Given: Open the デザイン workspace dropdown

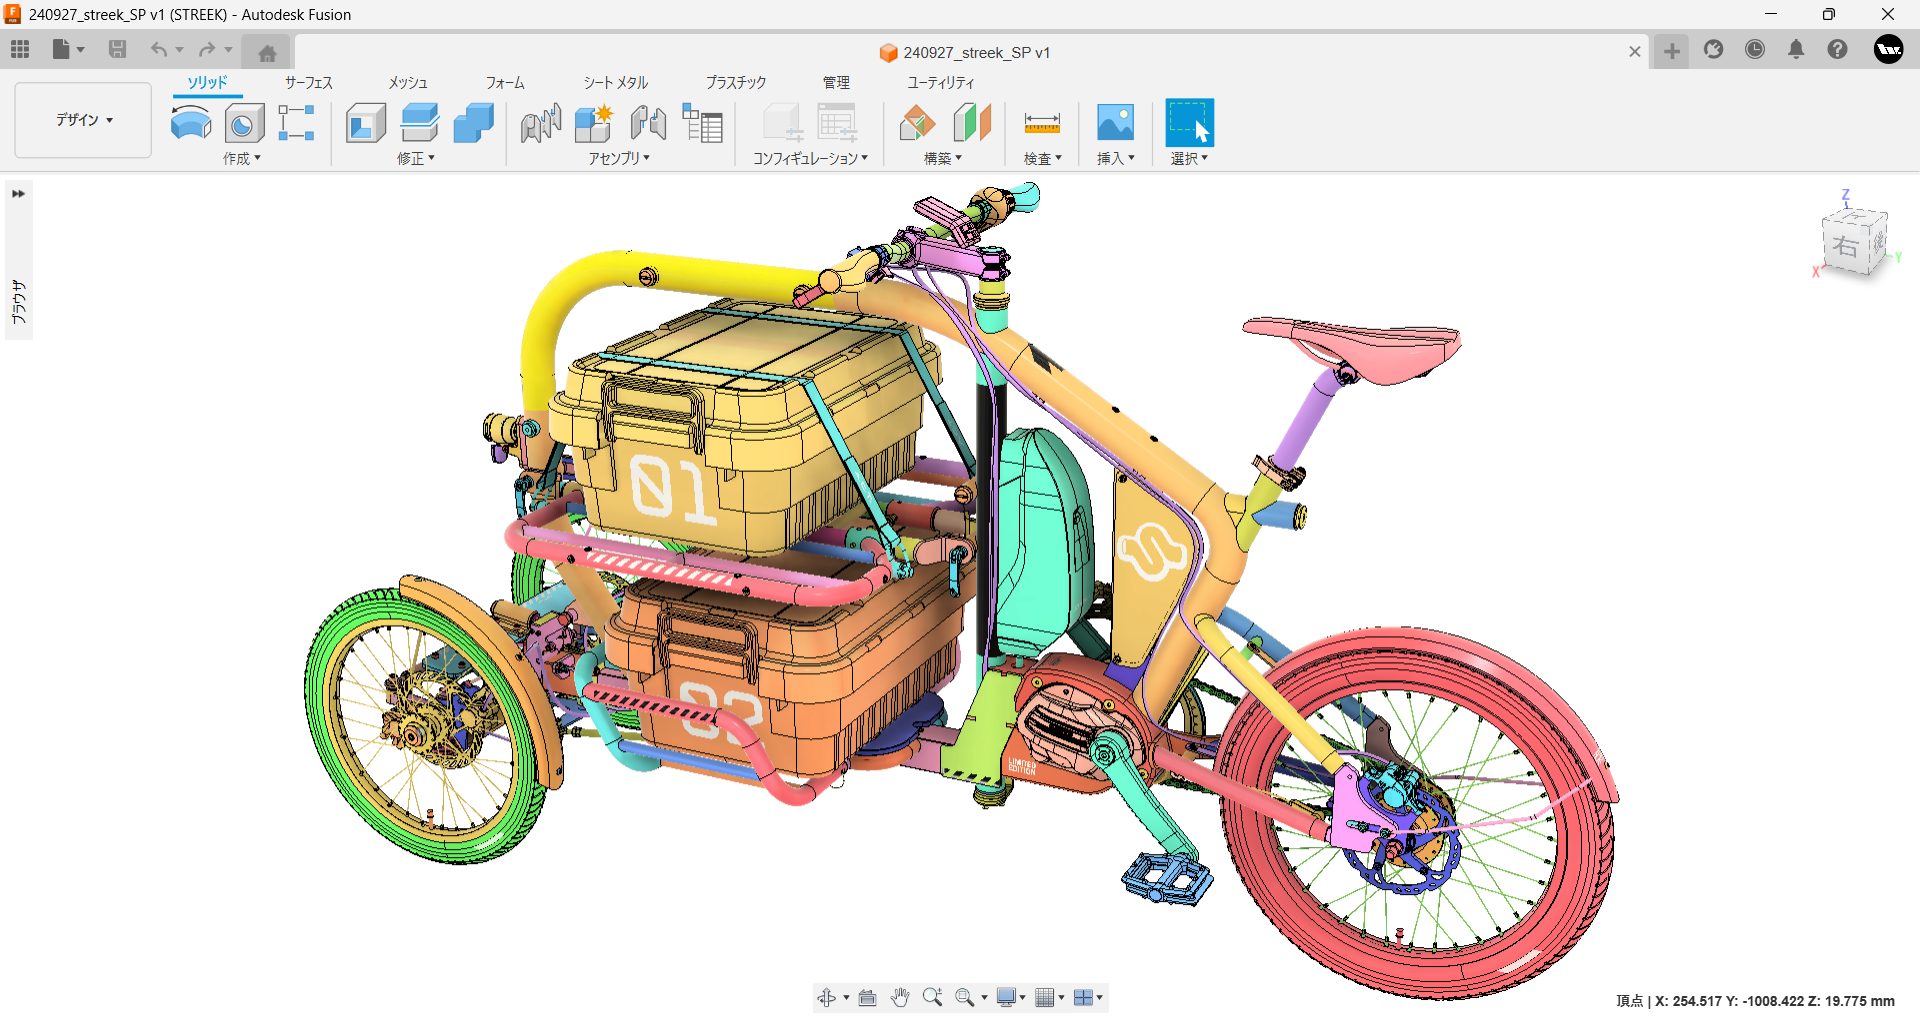Looking at the screenshot, I should tap(84, 120).
